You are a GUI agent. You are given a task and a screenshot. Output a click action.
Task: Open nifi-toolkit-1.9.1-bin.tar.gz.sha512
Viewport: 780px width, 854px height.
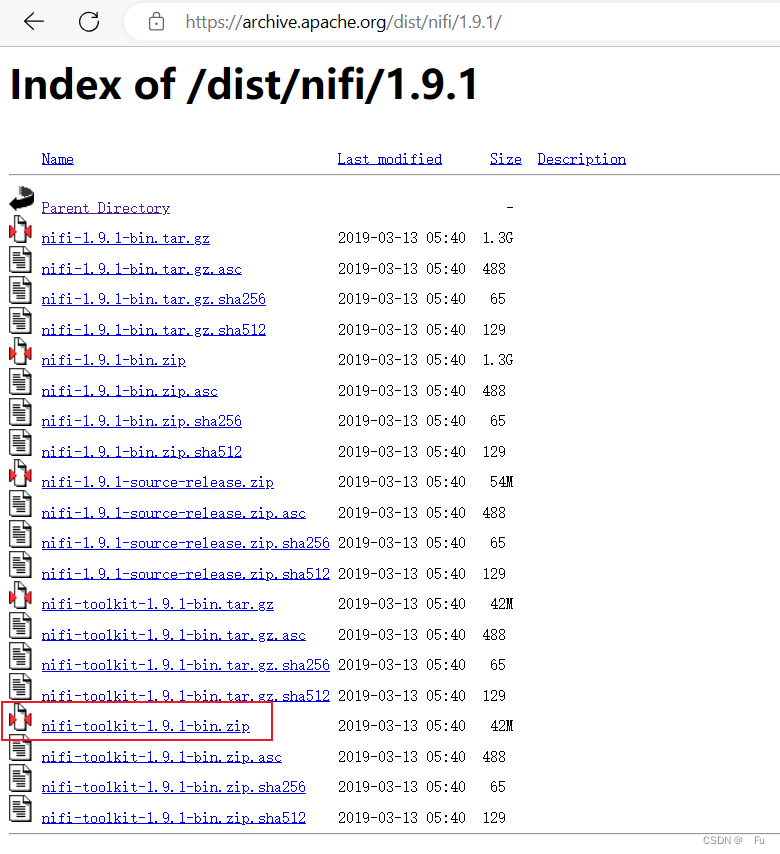coord(186,696)
